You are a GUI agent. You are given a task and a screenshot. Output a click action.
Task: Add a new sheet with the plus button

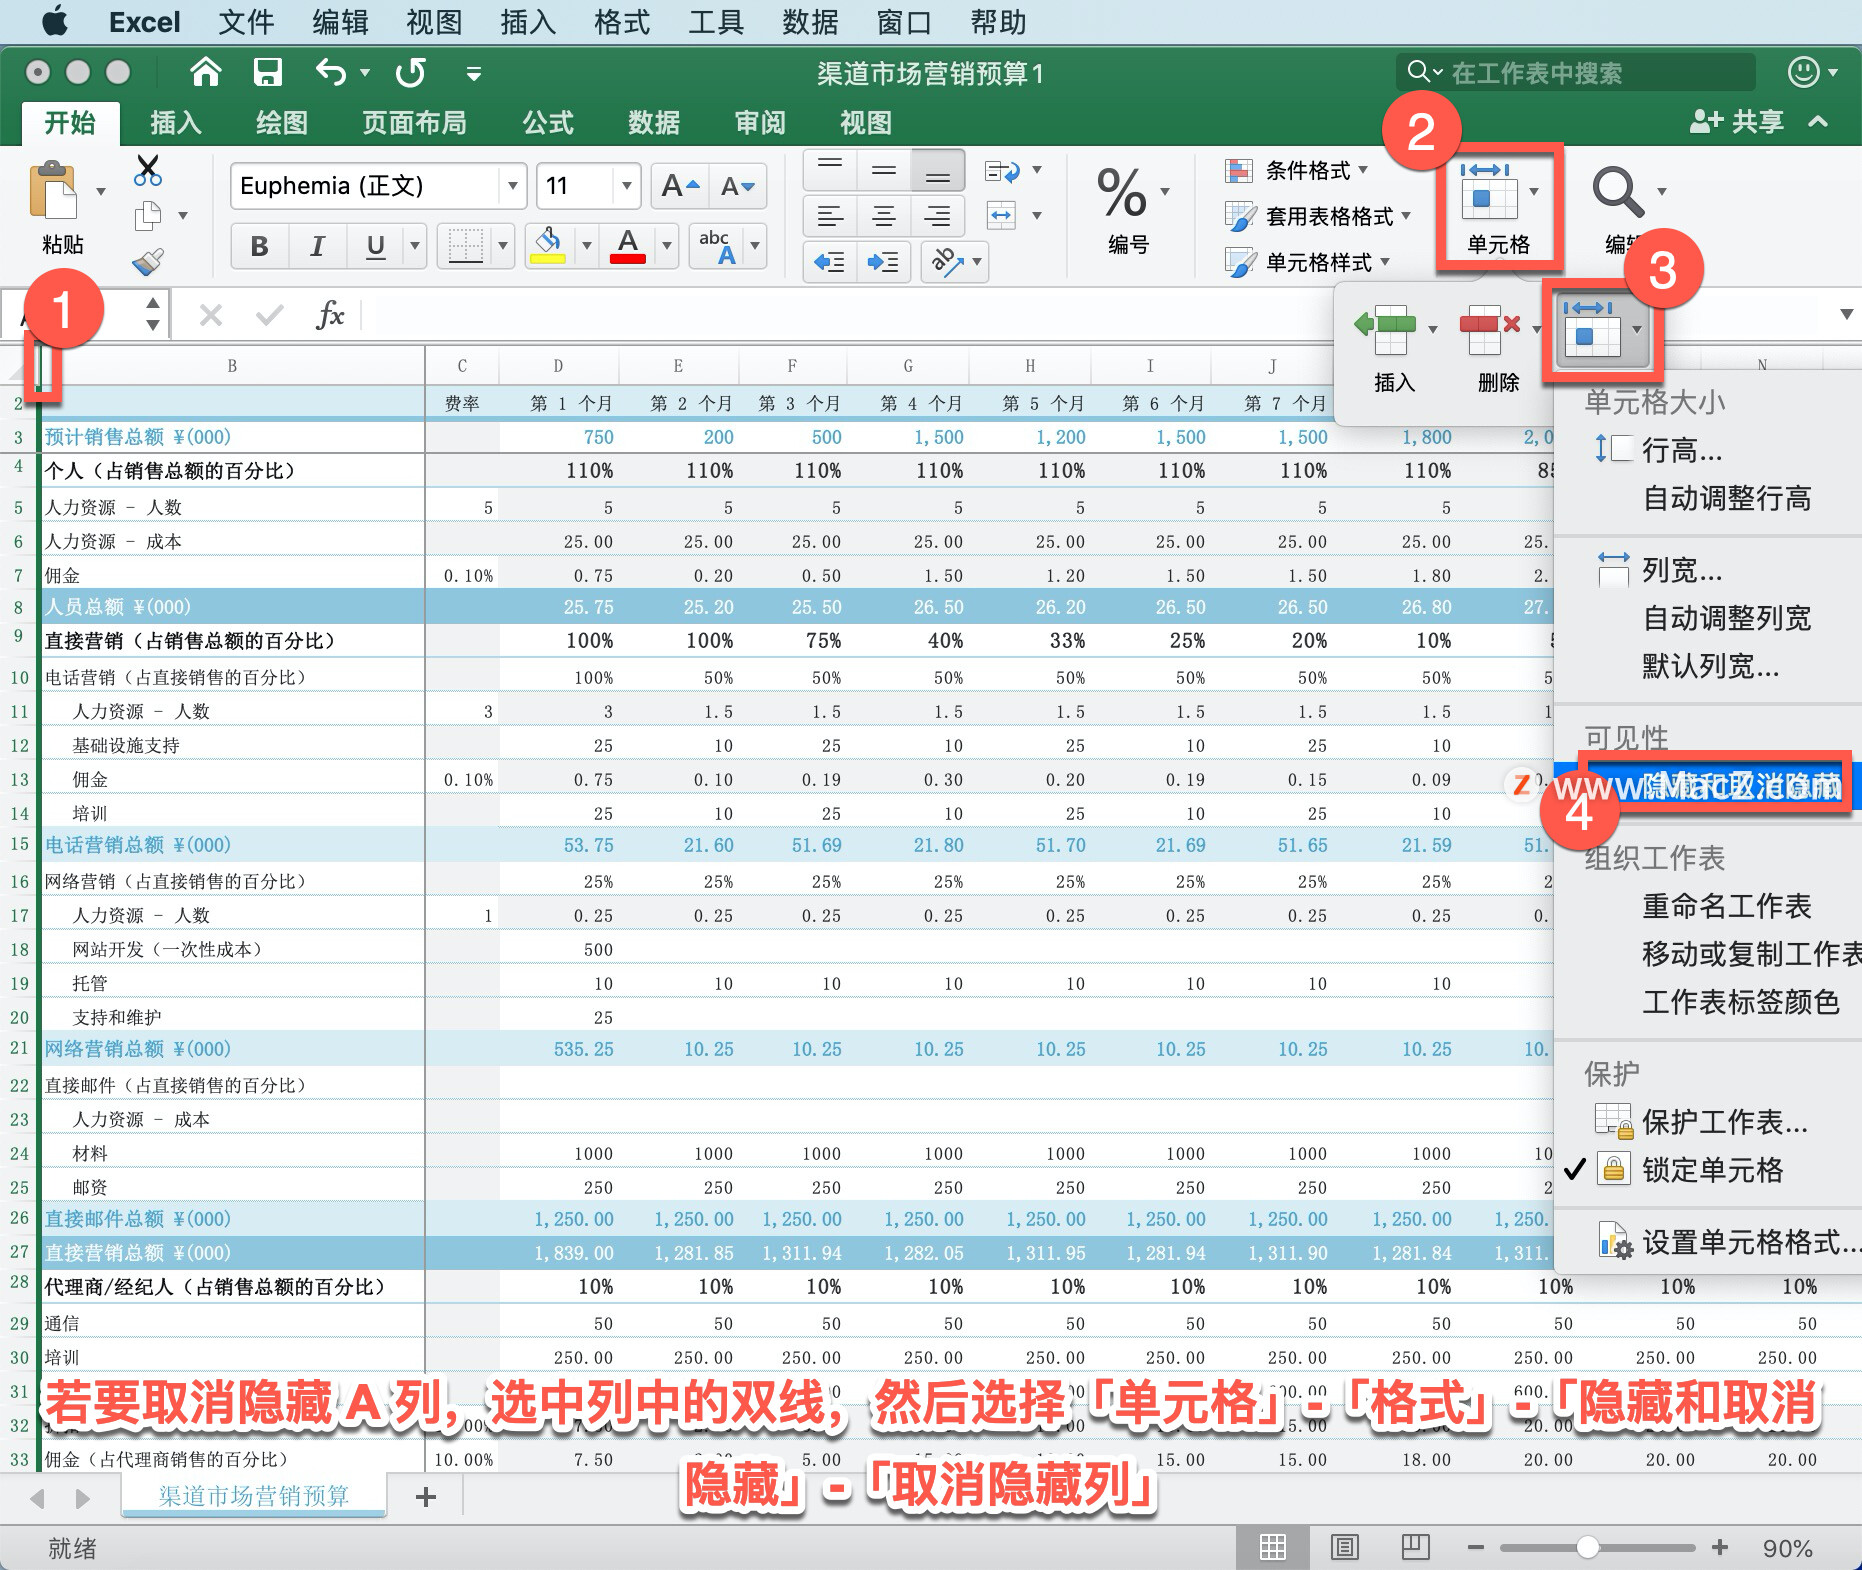pyautogui.click(x=426, y=1496)
